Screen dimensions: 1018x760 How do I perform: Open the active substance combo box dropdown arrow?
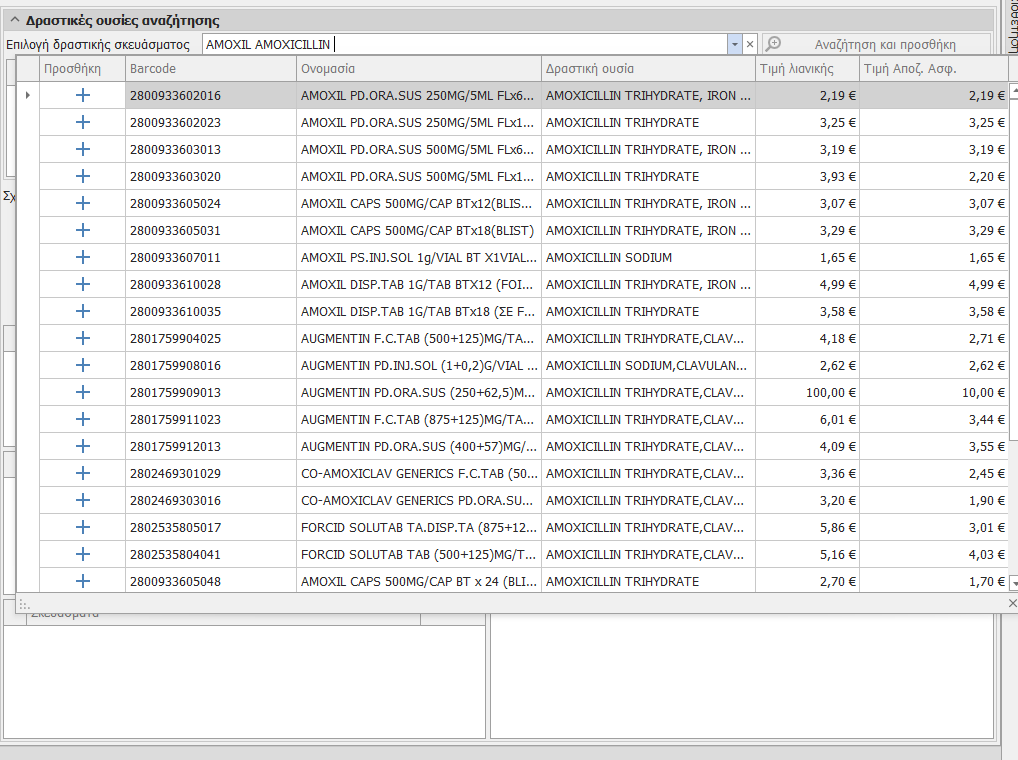(x=734, y=44)
